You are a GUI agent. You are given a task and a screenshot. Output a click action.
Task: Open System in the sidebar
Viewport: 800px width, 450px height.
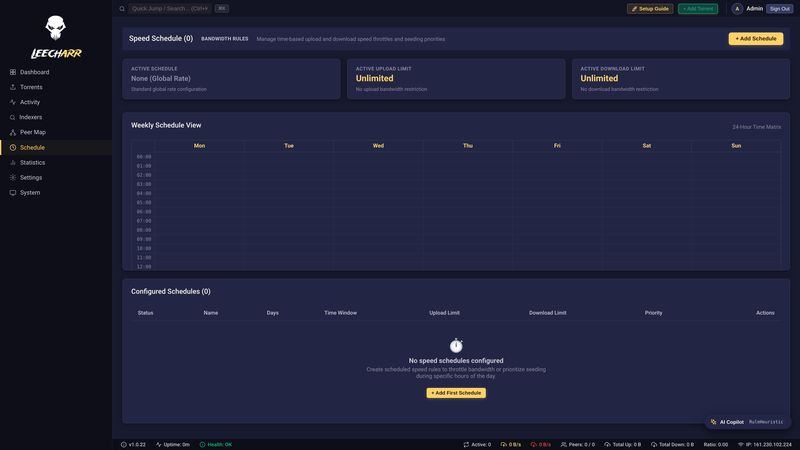[x=56, y=192]
